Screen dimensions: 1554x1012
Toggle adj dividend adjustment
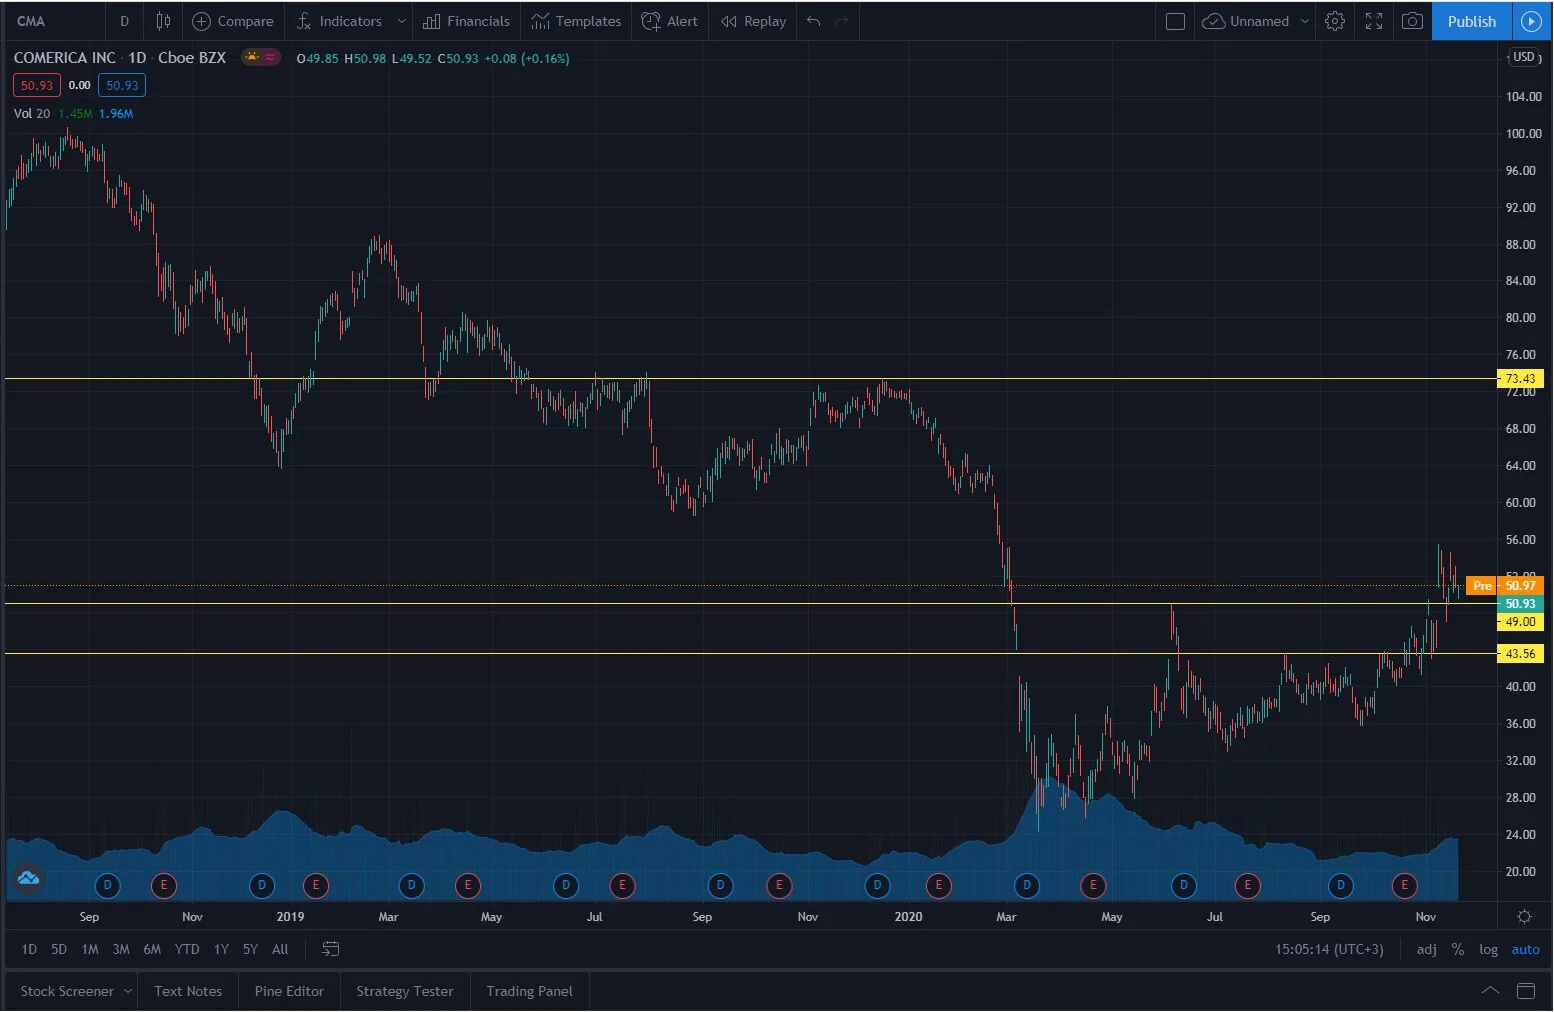click(x=1427, y=949)
